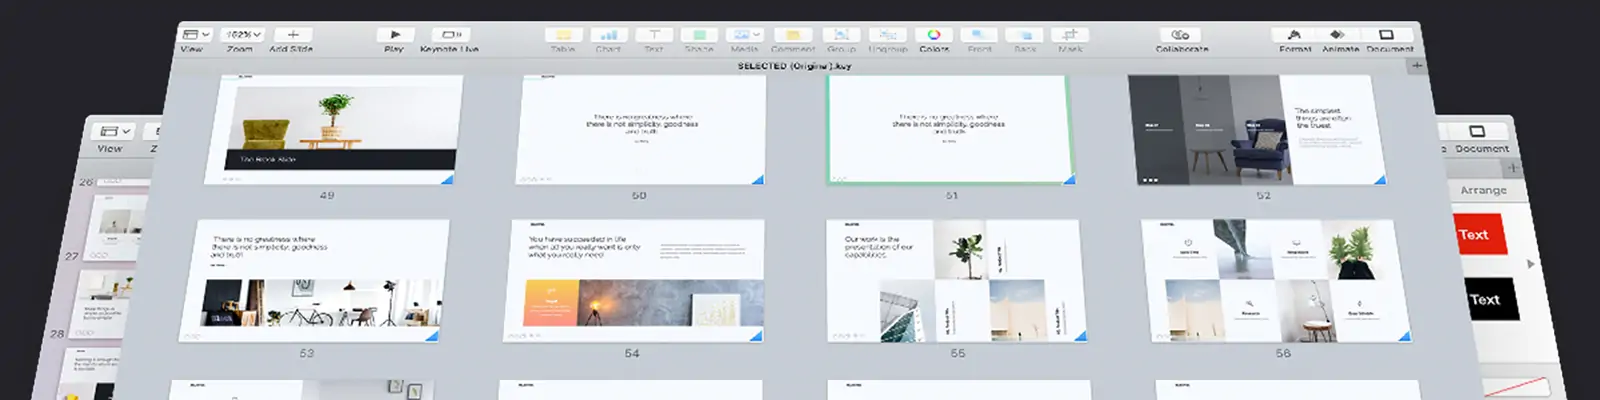Start Keynote Live from the toolbar
Viewport: 1600px width, 400px height.
pos(450,35)
